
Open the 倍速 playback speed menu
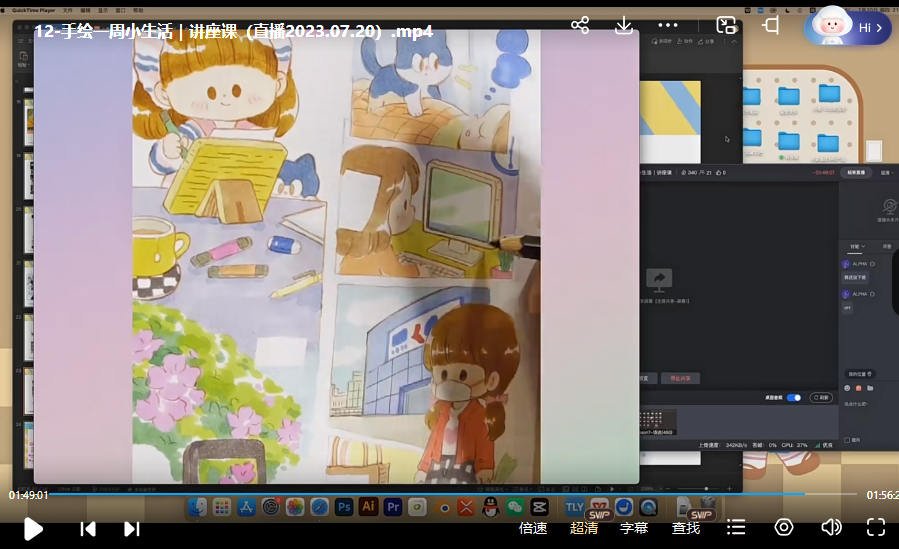(533, 528)
